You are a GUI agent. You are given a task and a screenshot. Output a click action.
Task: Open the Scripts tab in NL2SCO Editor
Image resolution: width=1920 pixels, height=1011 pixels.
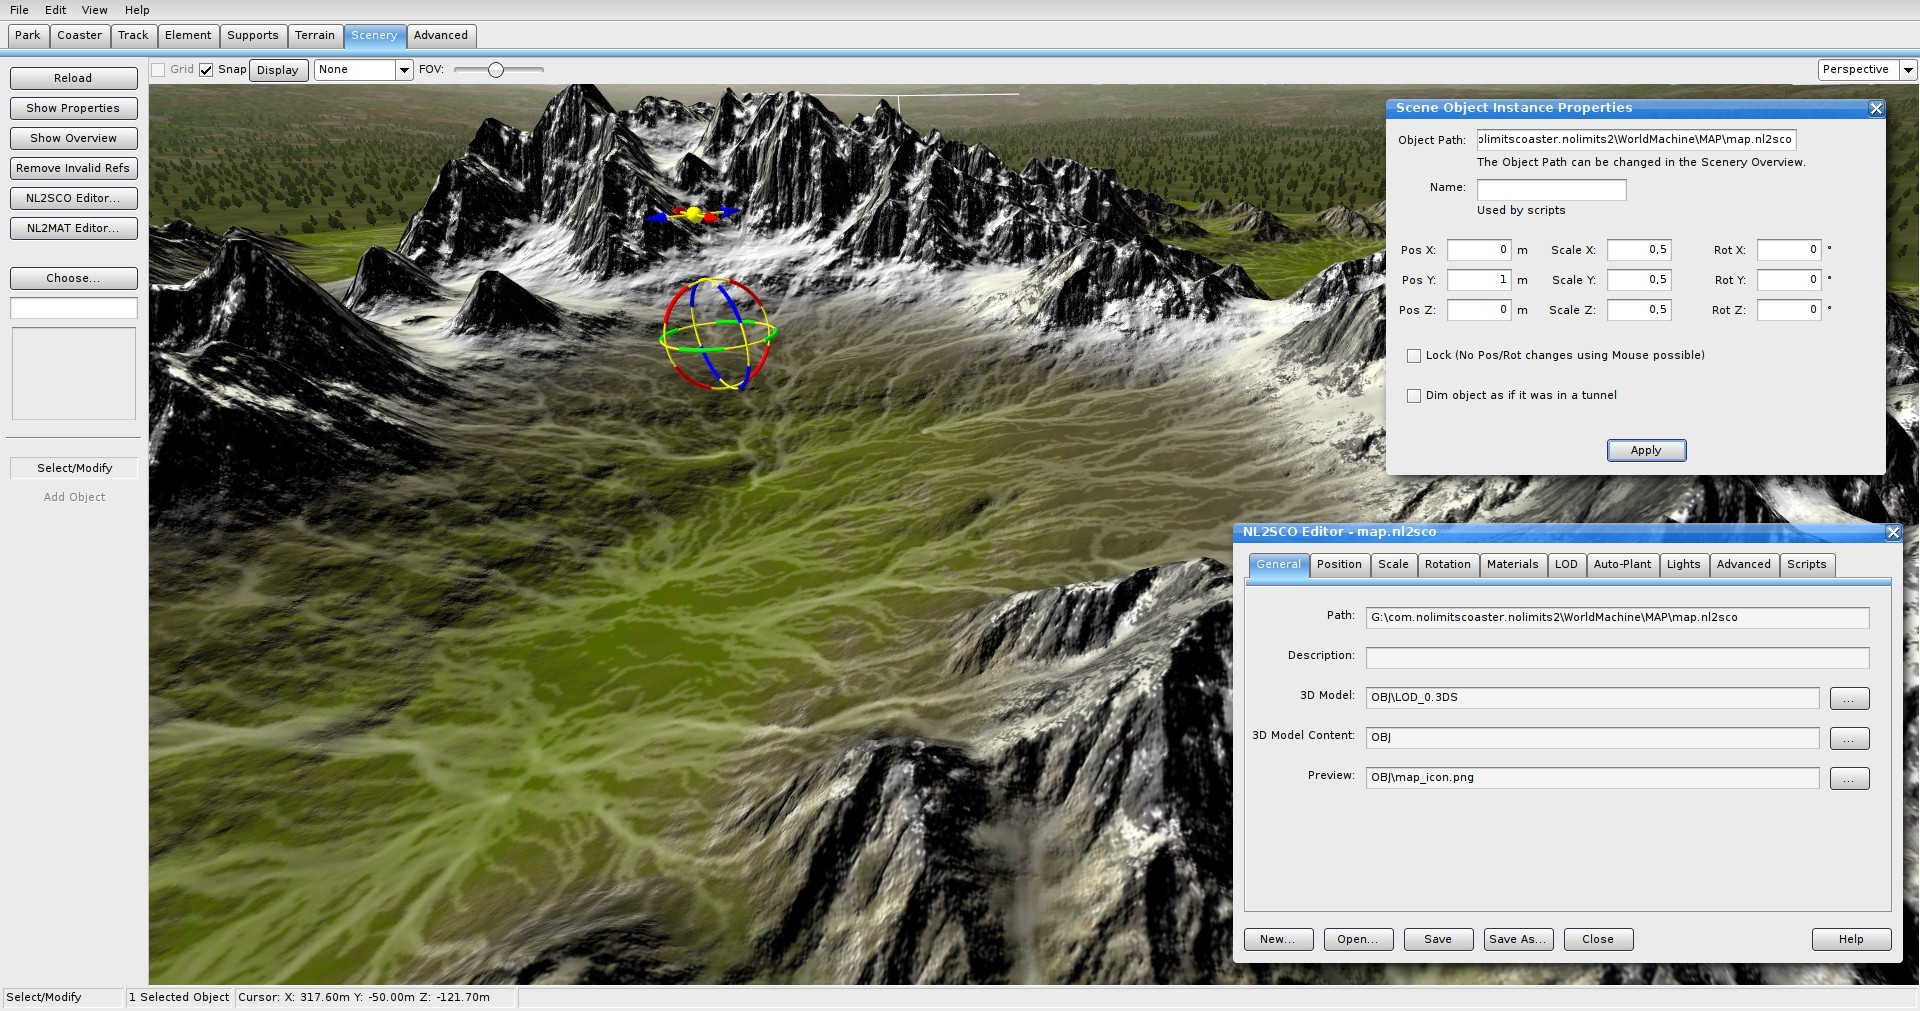click(1806, 564)
